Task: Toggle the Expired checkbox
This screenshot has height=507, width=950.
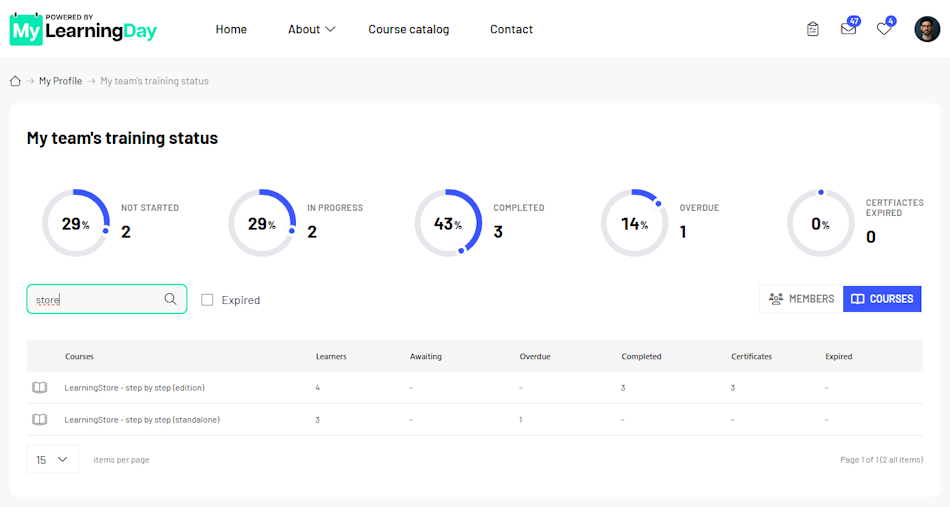Action: point(207,300)
